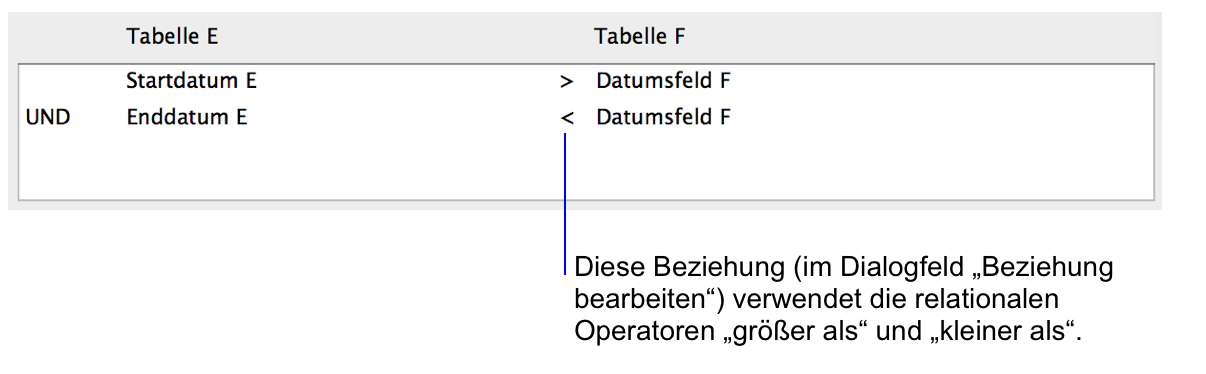
Task: Click the Tabelle E column header
Action: [x=172, y=37]
